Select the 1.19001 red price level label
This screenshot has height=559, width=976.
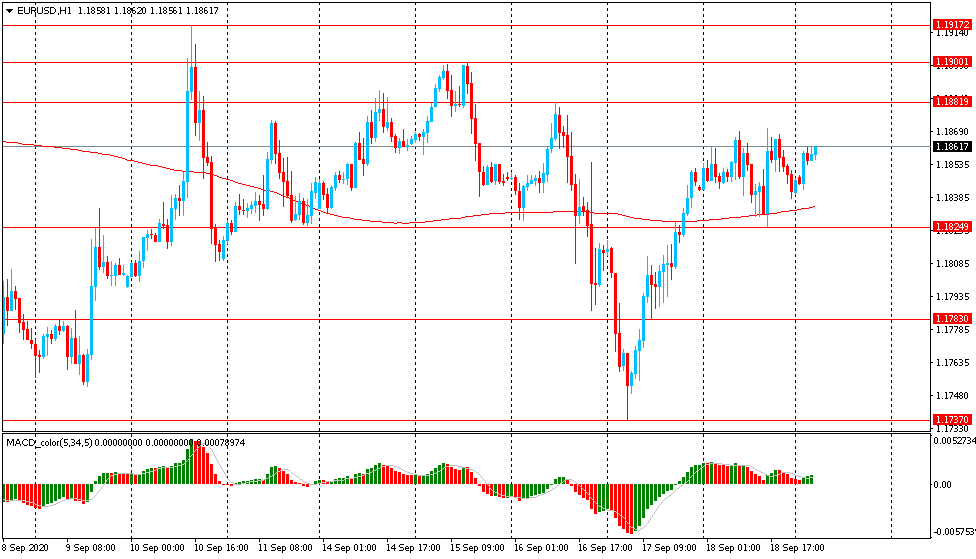coord(952,62)
